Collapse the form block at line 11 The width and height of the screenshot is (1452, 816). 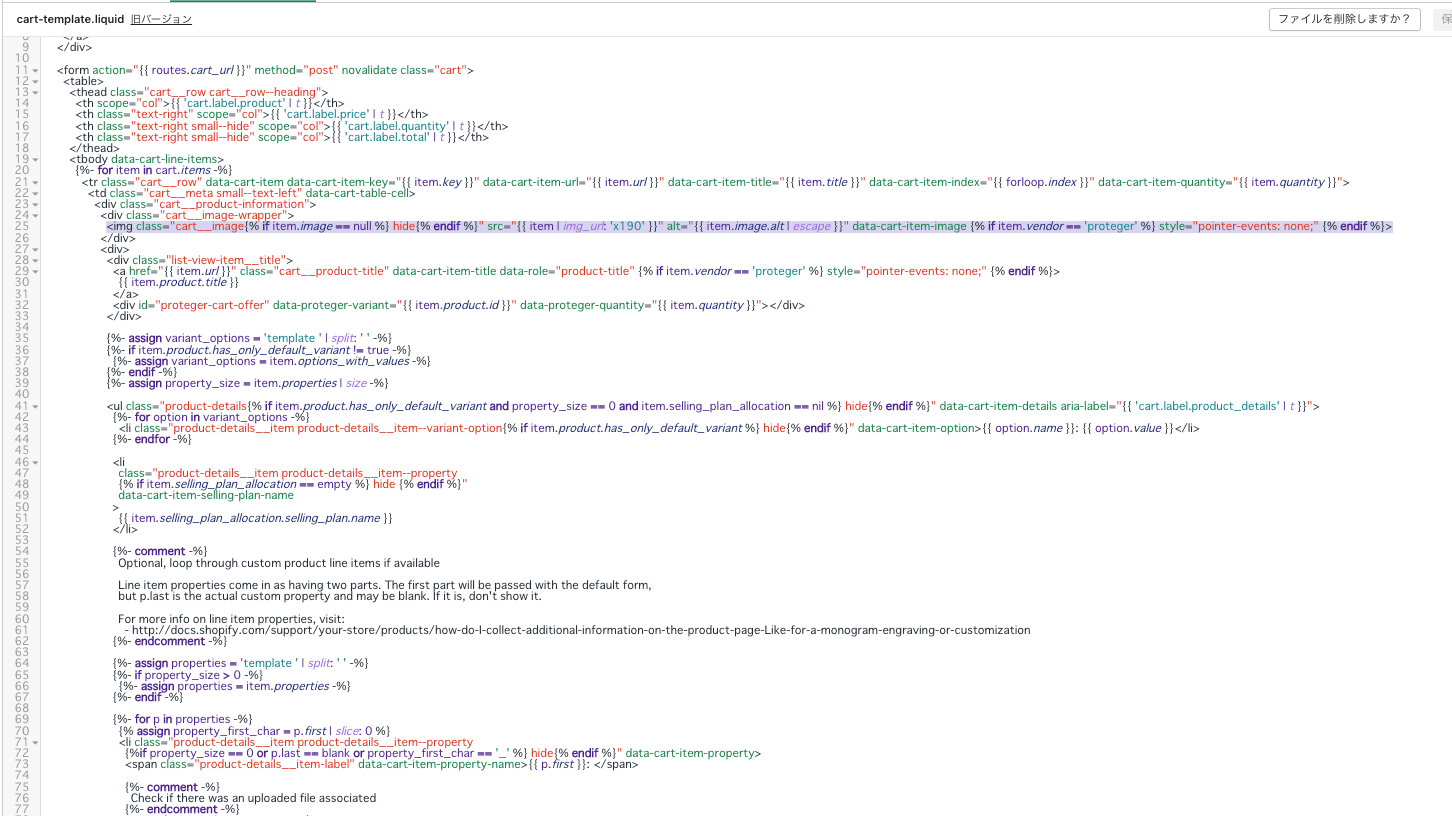point(35,71)
